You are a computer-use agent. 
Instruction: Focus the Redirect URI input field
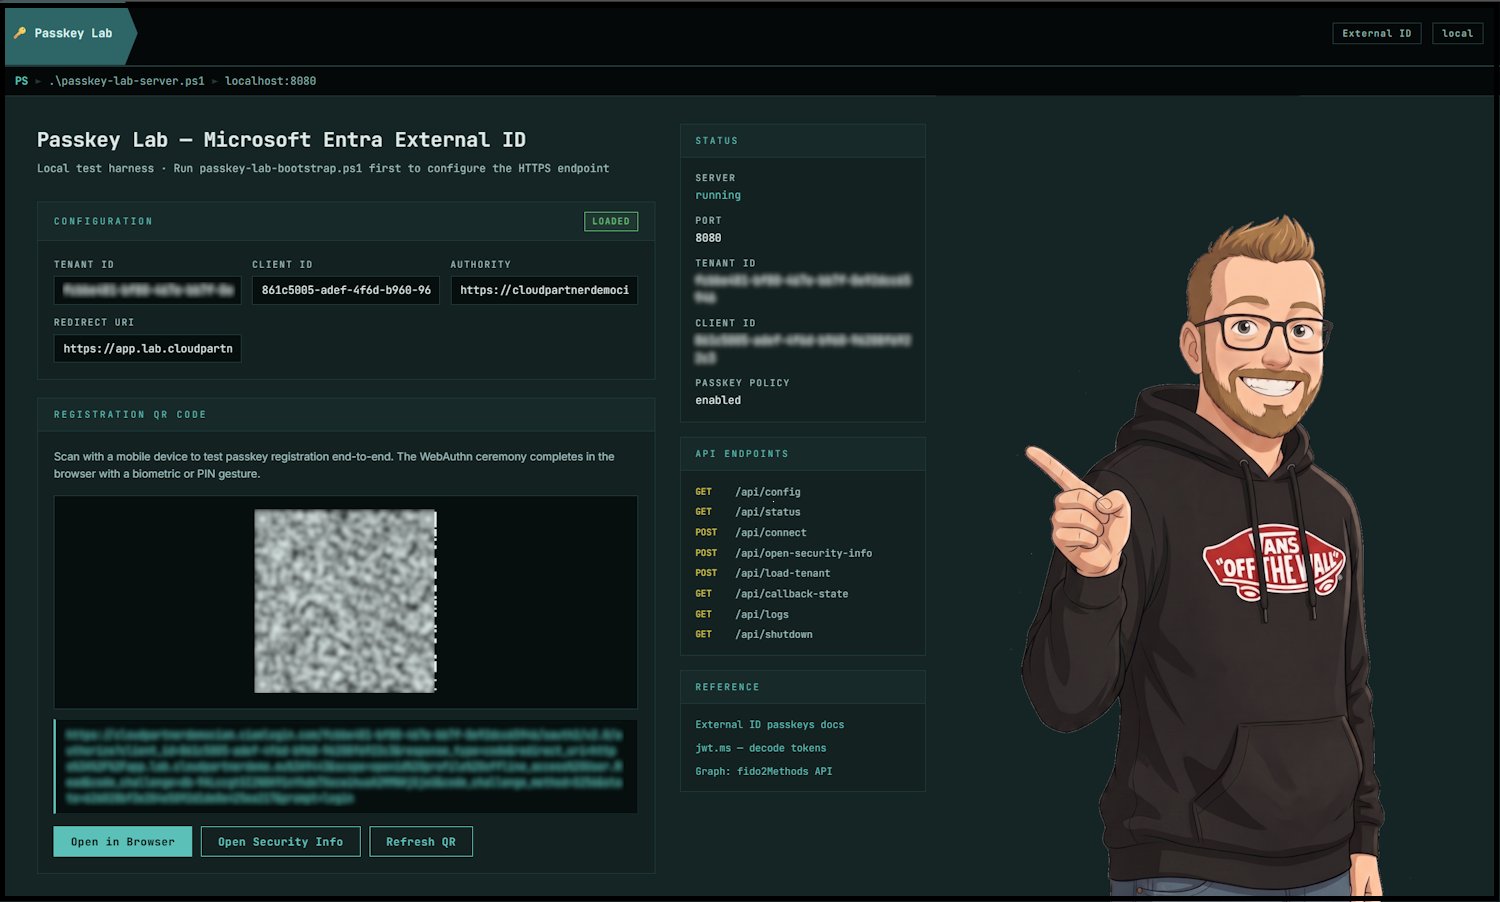tap(147, 348)
